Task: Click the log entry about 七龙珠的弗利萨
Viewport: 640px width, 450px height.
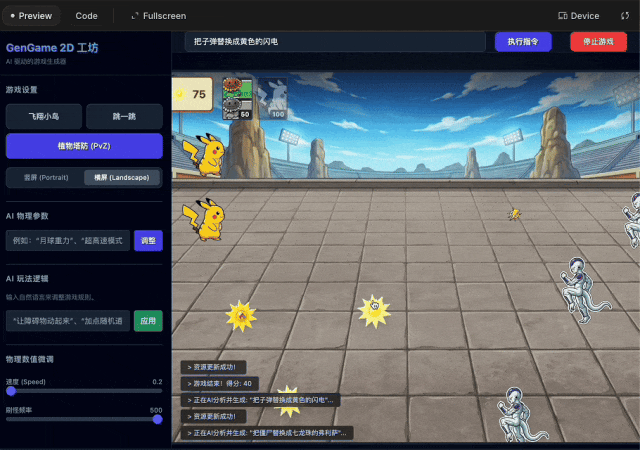Action: (267, 433)
